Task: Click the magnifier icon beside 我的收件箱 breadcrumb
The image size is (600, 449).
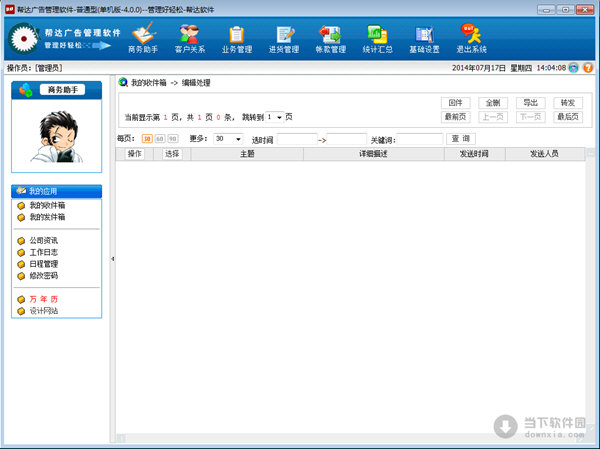Action: [123, 82]
